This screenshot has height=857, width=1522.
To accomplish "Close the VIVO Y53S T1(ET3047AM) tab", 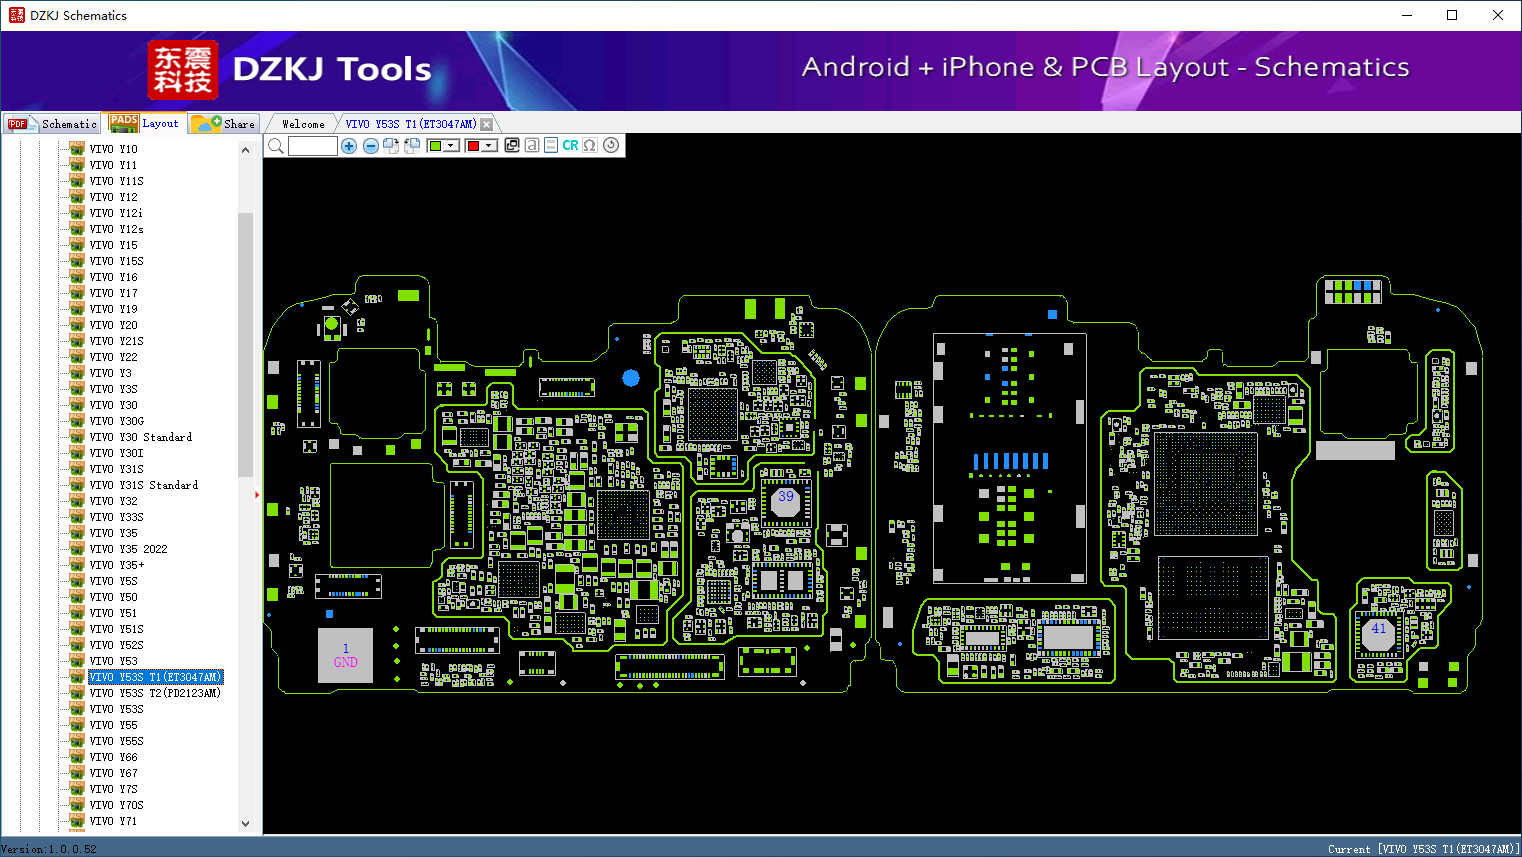I will (x=486, y=124).
